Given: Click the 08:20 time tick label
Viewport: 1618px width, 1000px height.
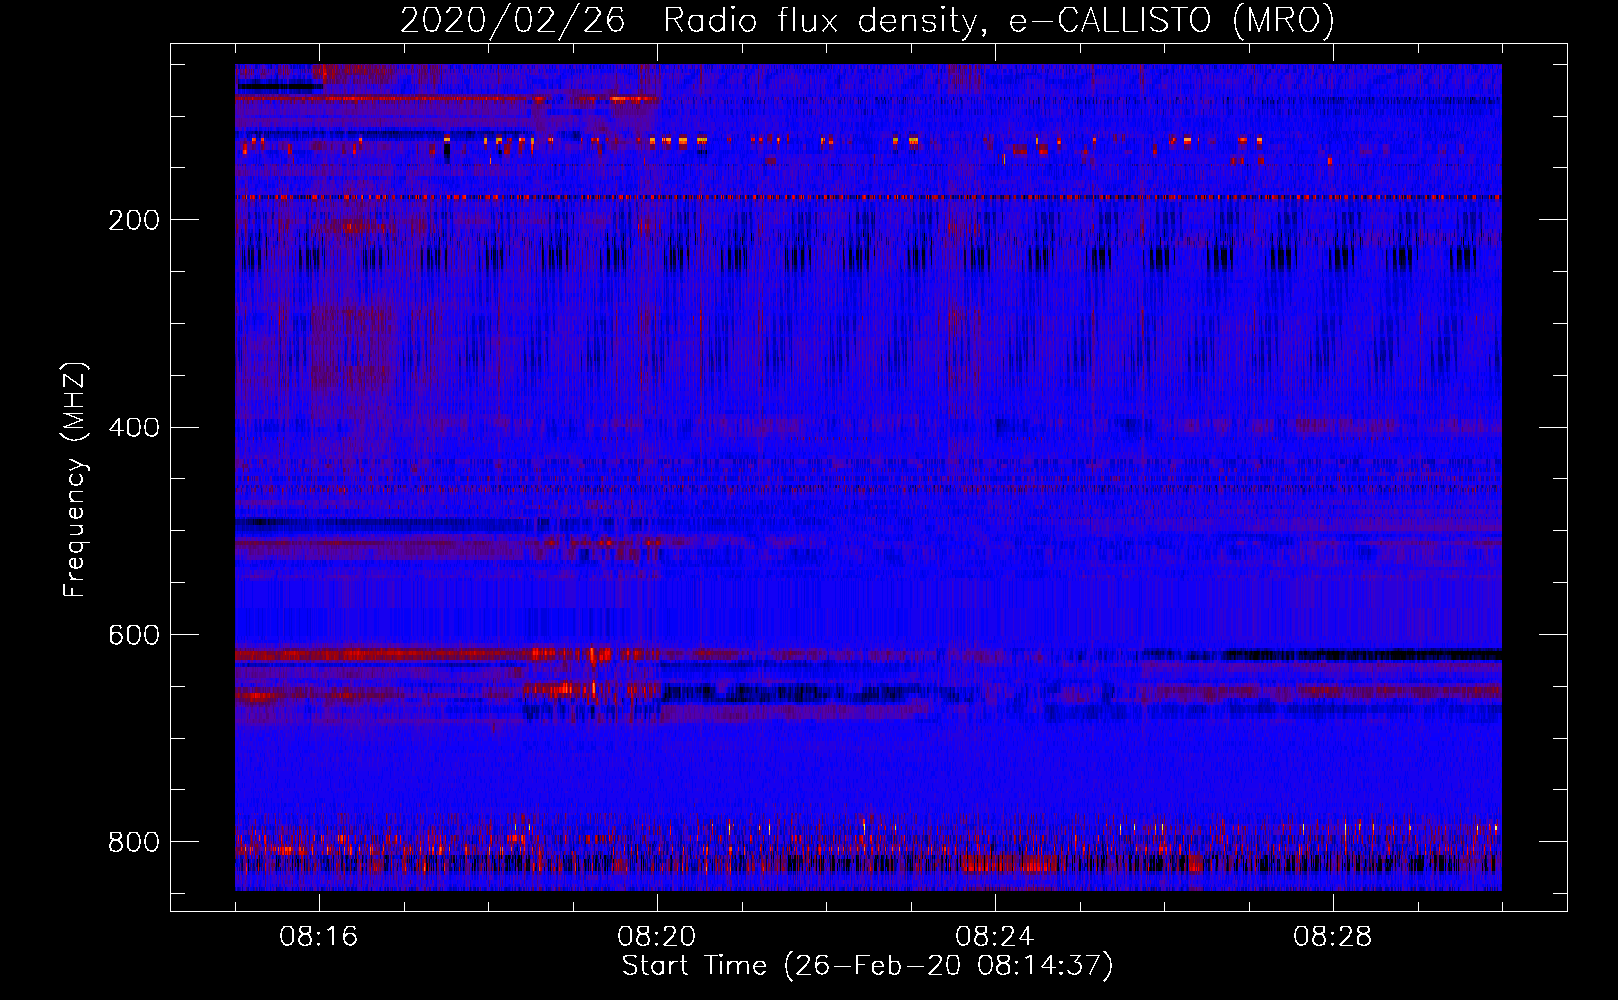Looking at the screenshot, I should [657, 937].
